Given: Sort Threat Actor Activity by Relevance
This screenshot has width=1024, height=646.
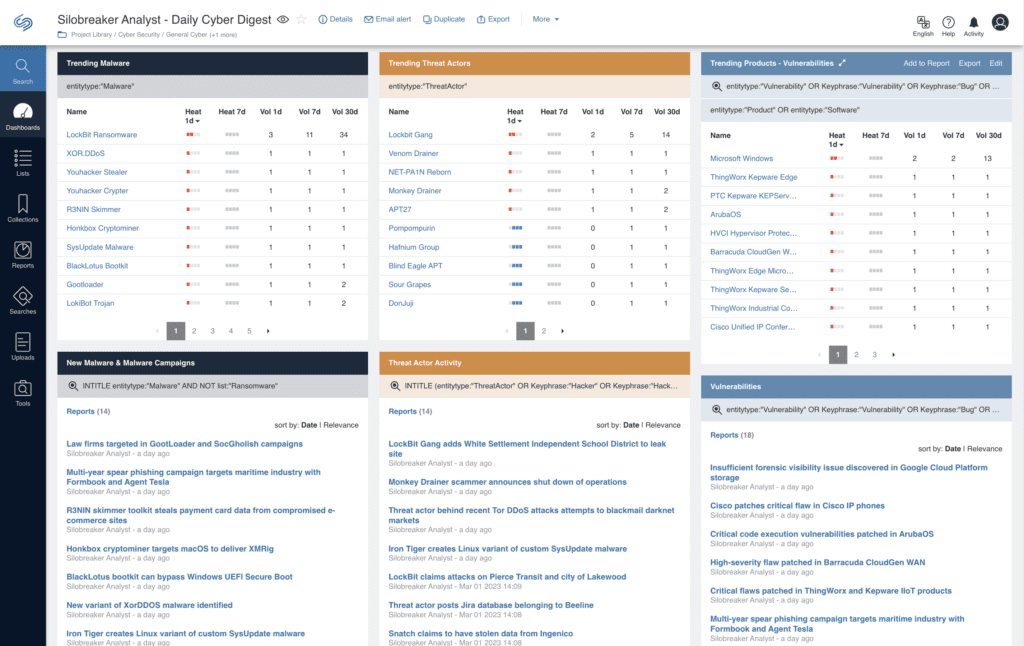Looking at the screenshot, I should point(663,425).
